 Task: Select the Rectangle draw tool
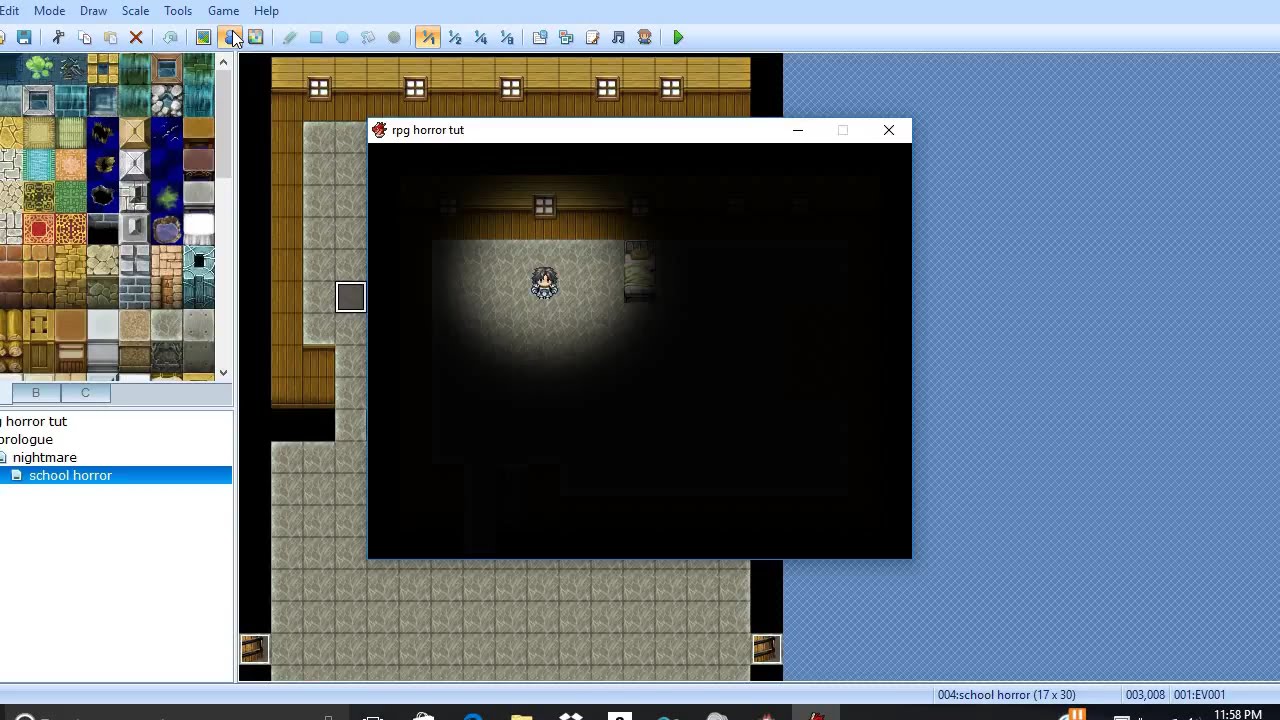pyautogui.click(x=315, y=38)
